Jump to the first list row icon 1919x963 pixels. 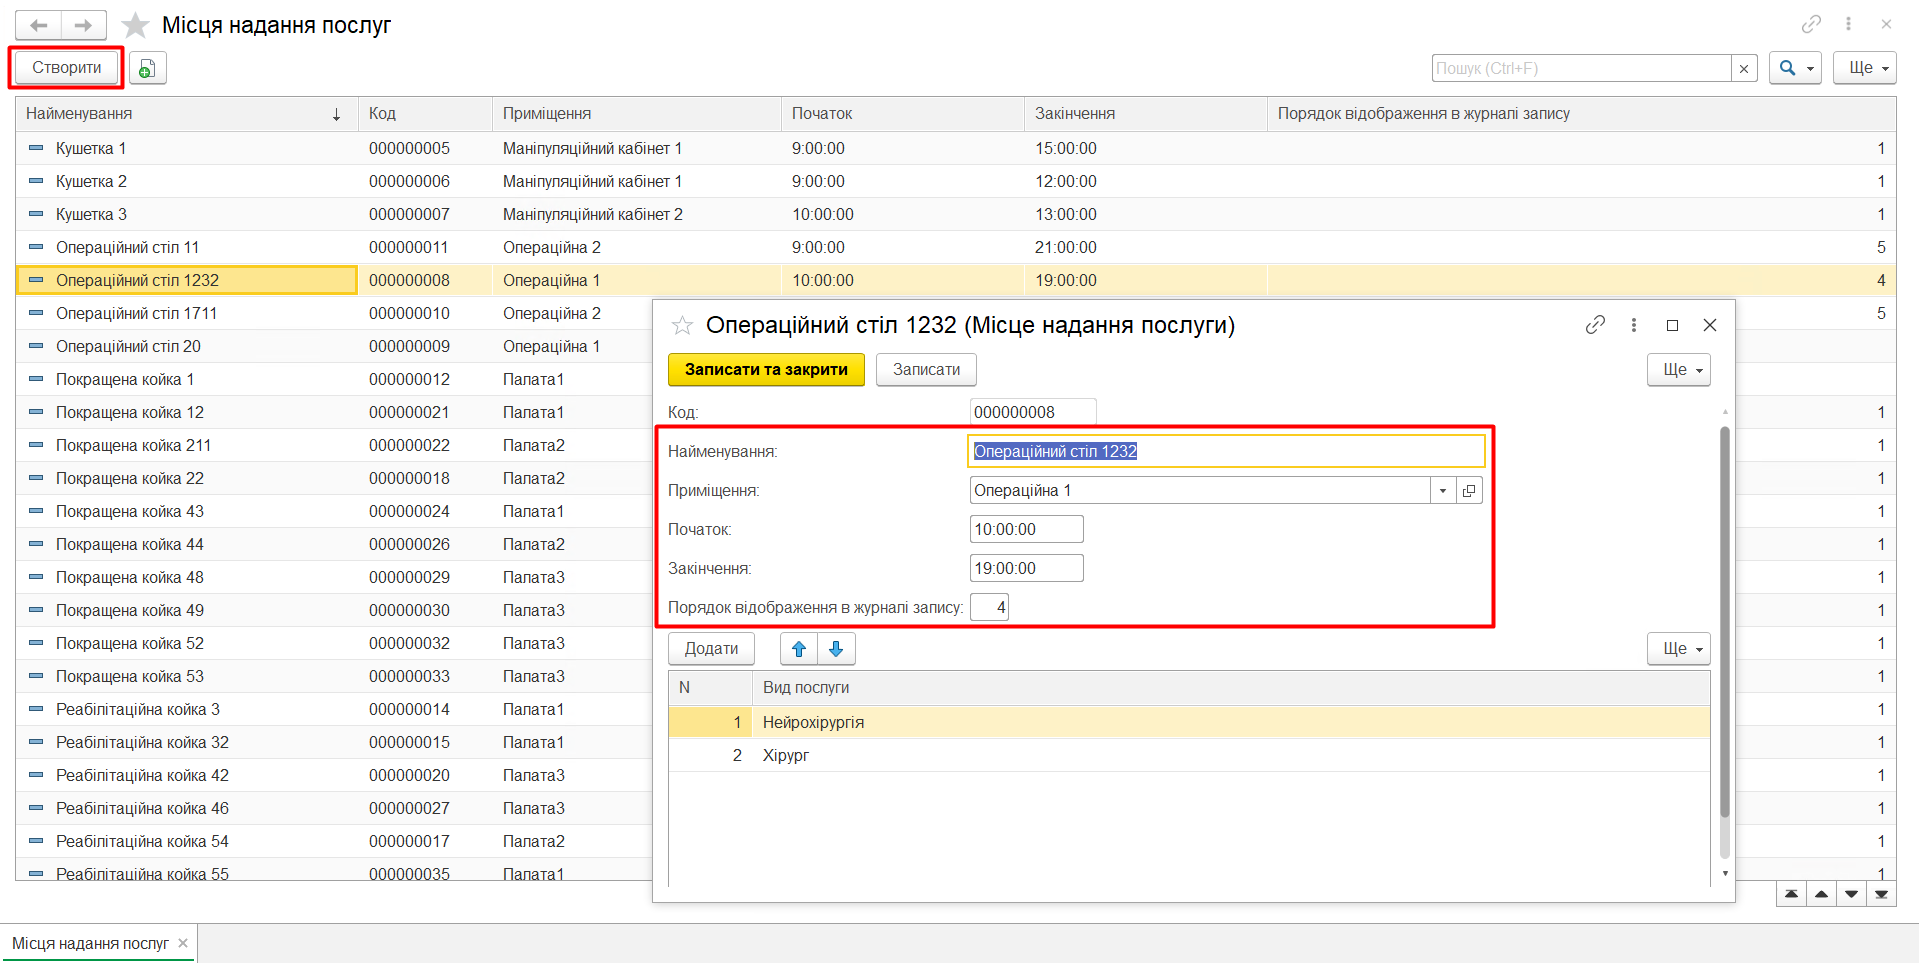[1791, 894]
